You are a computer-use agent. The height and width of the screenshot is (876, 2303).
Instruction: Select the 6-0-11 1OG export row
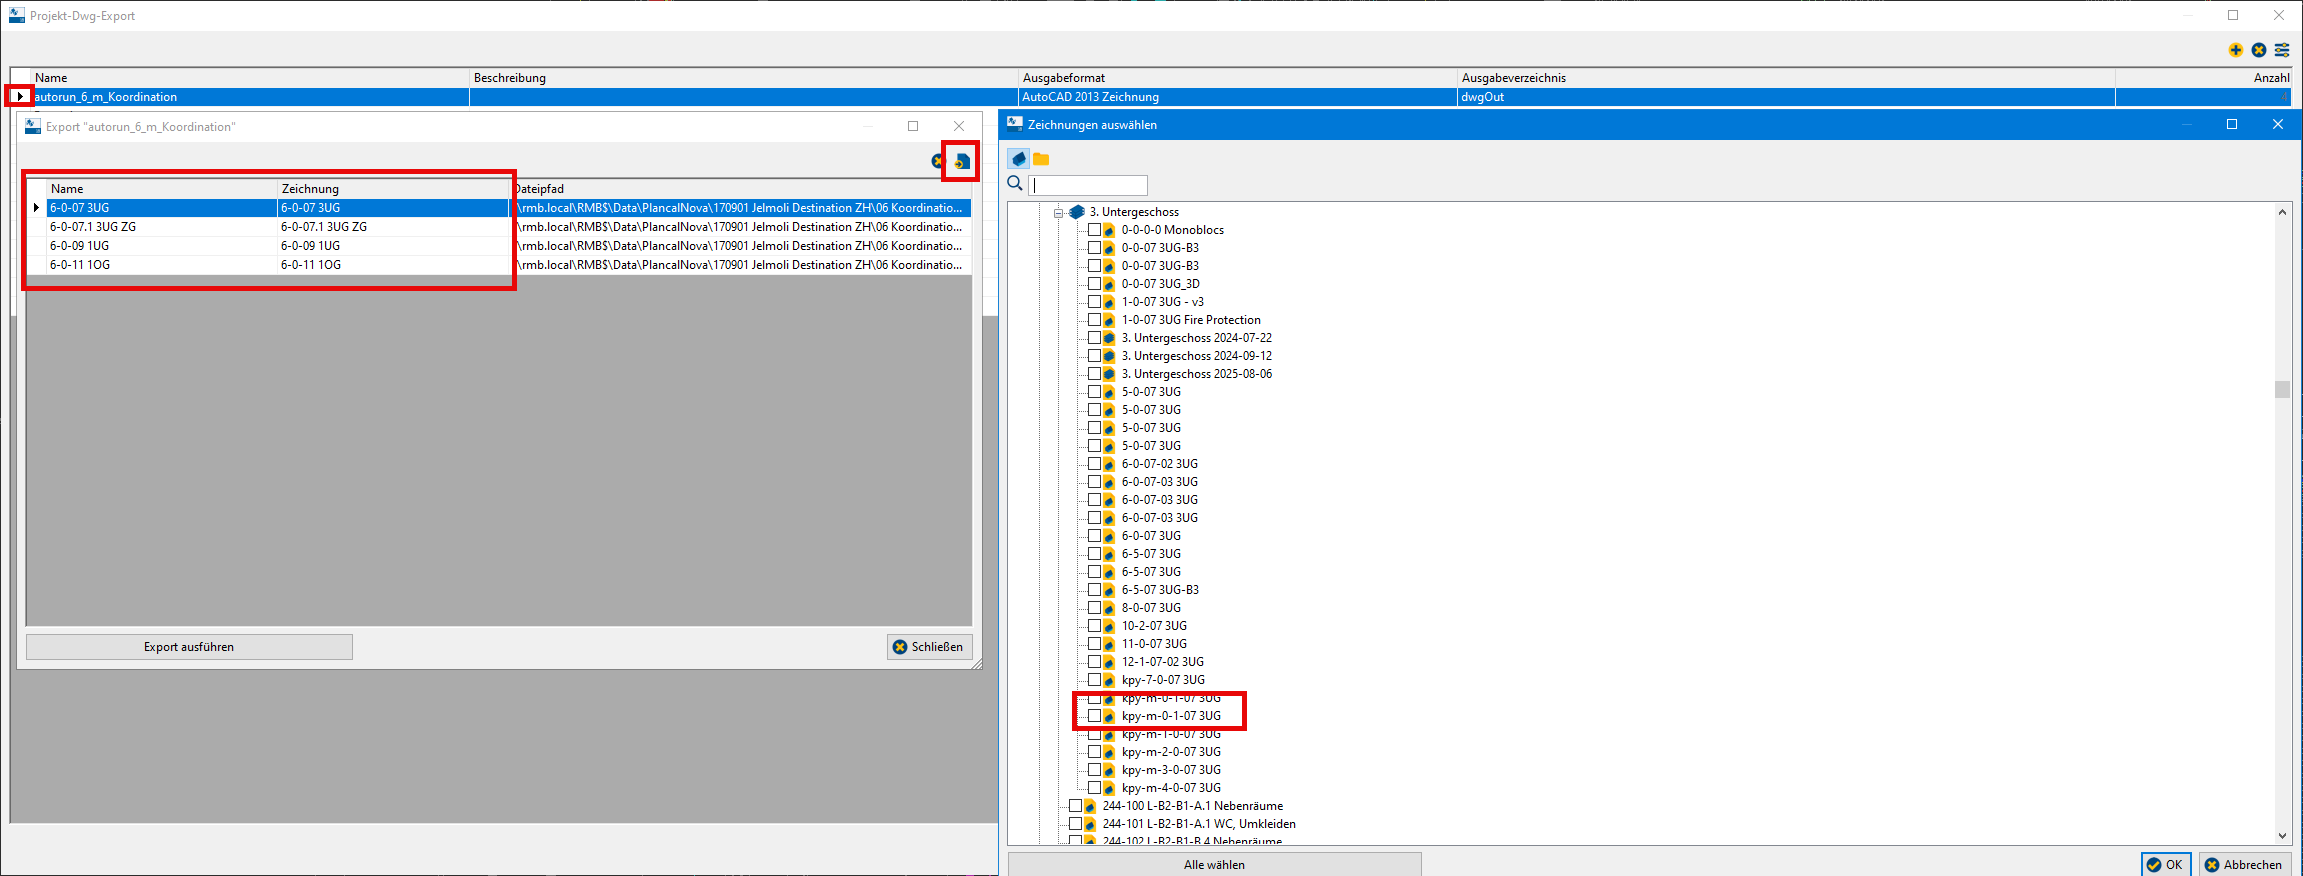[499, 265]
